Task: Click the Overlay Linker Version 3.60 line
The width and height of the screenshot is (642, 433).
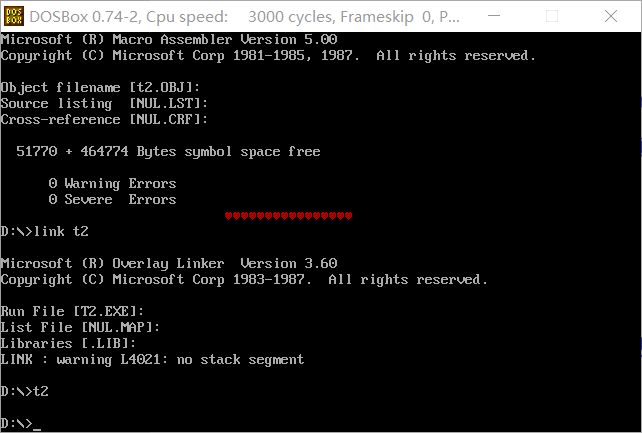Action: coord(168,263)
